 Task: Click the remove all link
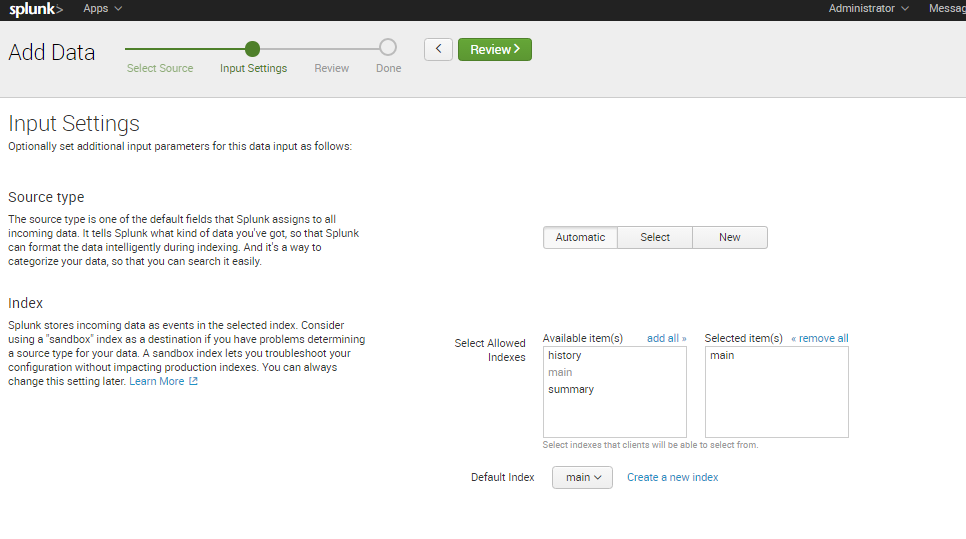click(x=819, y=338)
